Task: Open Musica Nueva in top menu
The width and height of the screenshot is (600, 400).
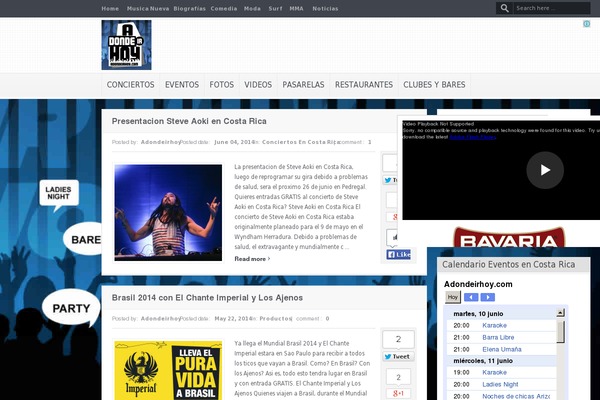Action: click(148, 8)
